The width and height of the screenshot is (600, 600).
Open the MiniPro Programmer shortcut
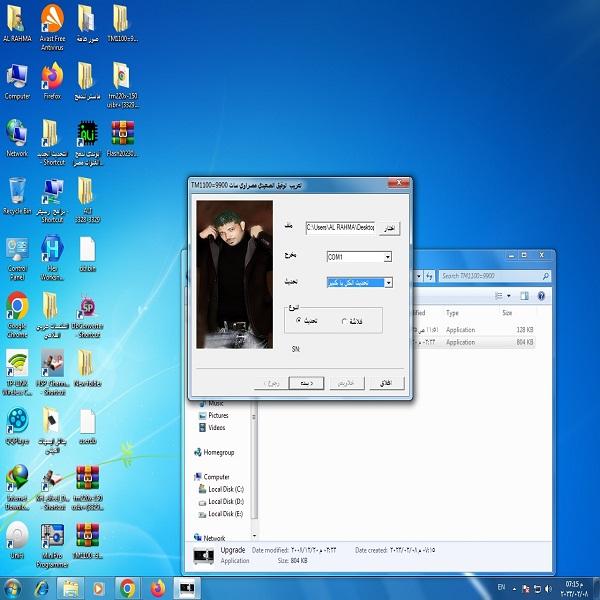52,545
